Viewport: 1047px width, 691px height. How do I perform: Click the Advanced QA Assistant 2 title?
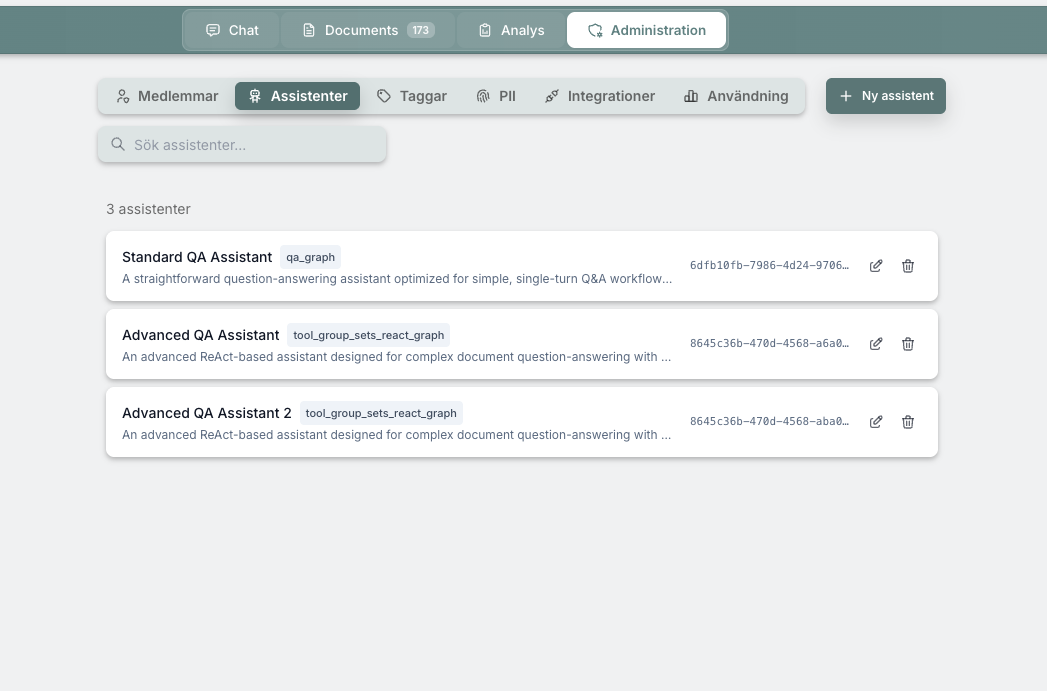(207, 413)
